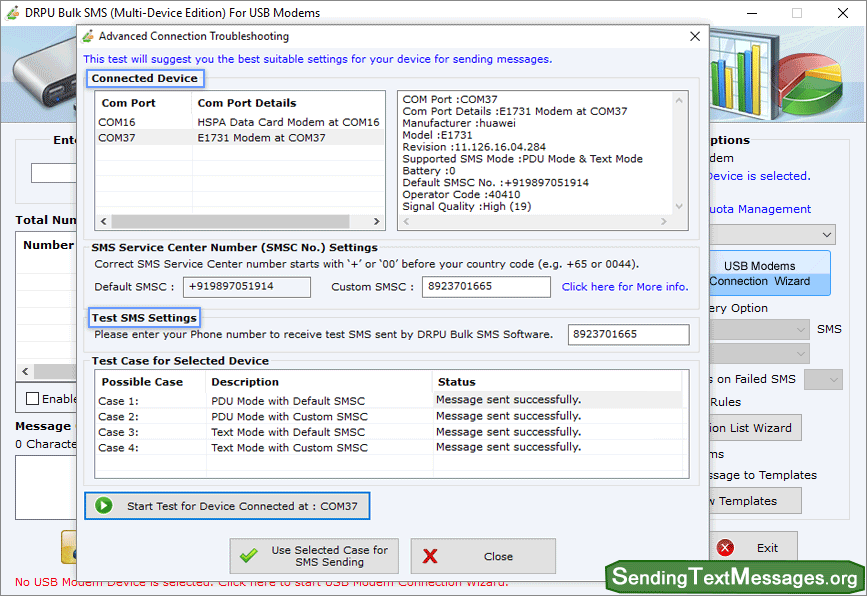Select Case 2 PDU Mode with Custom SMSC
The height and width of the screenshot is (596, 867).
[289, 416]
